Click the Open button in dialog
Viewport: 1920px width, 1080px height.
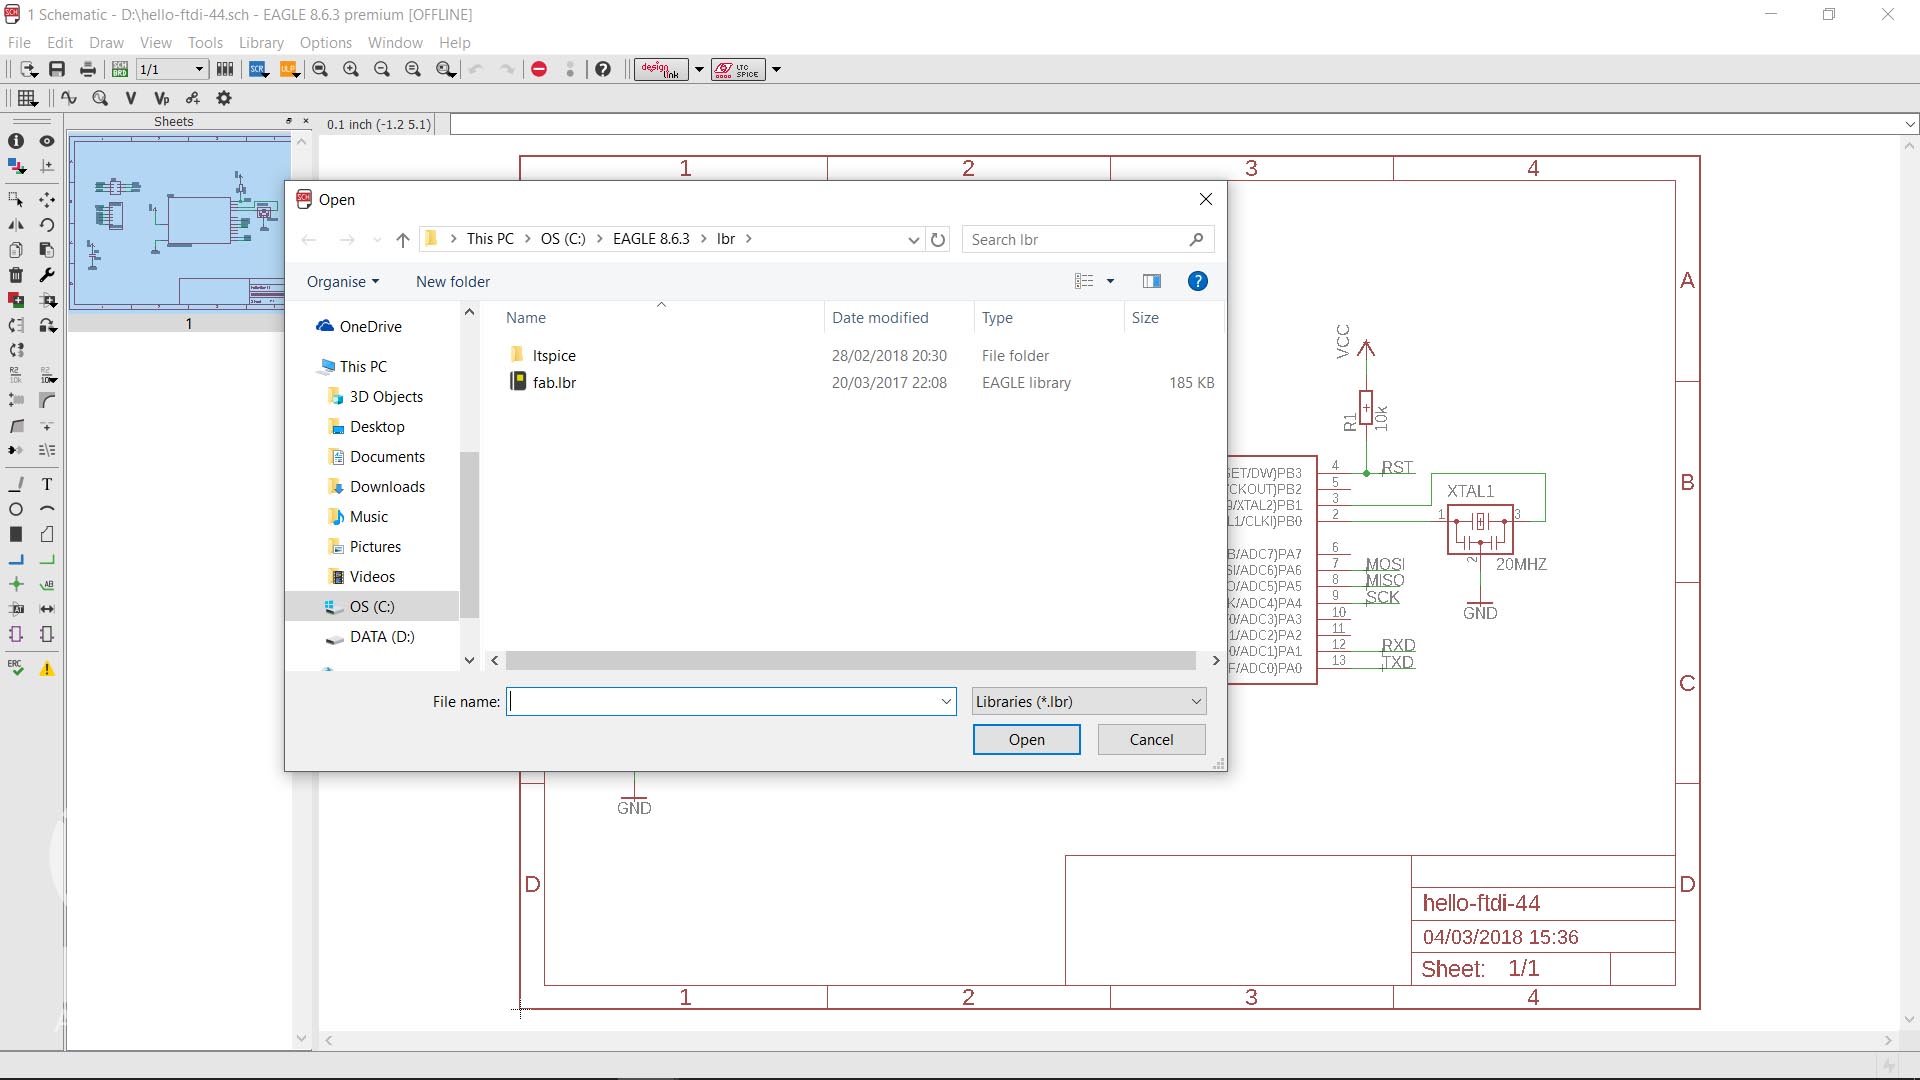coord(1026,739)
